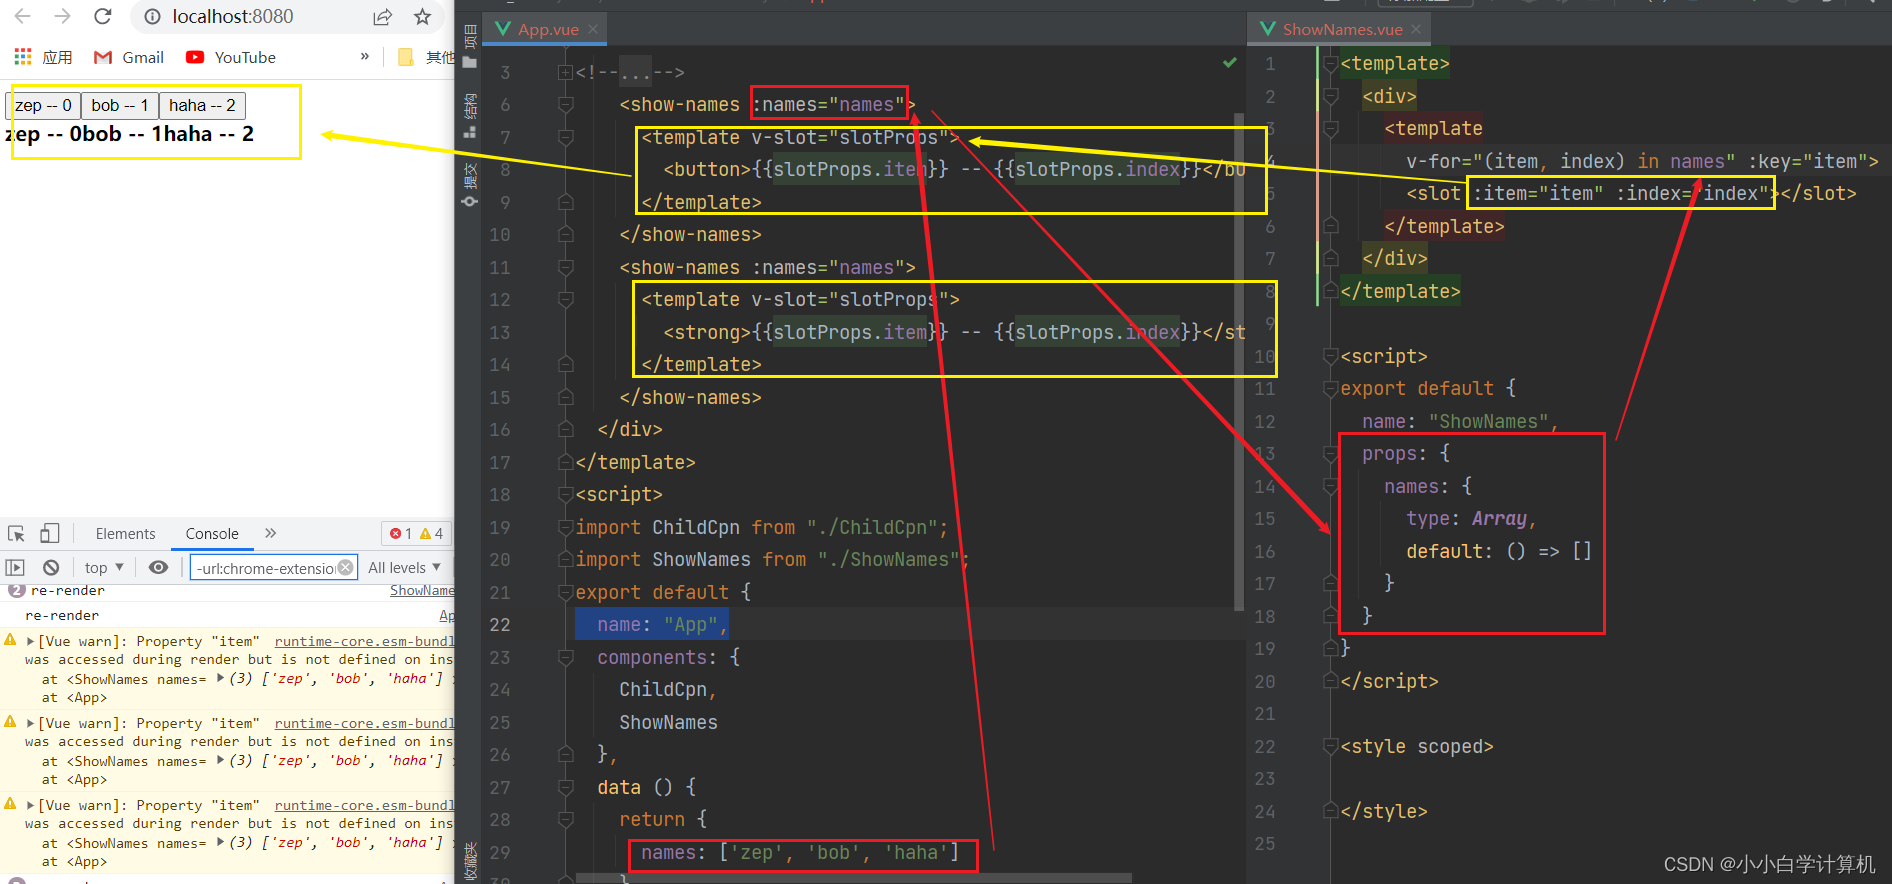Collapse the imports at line 19 in App.vue

566,527
